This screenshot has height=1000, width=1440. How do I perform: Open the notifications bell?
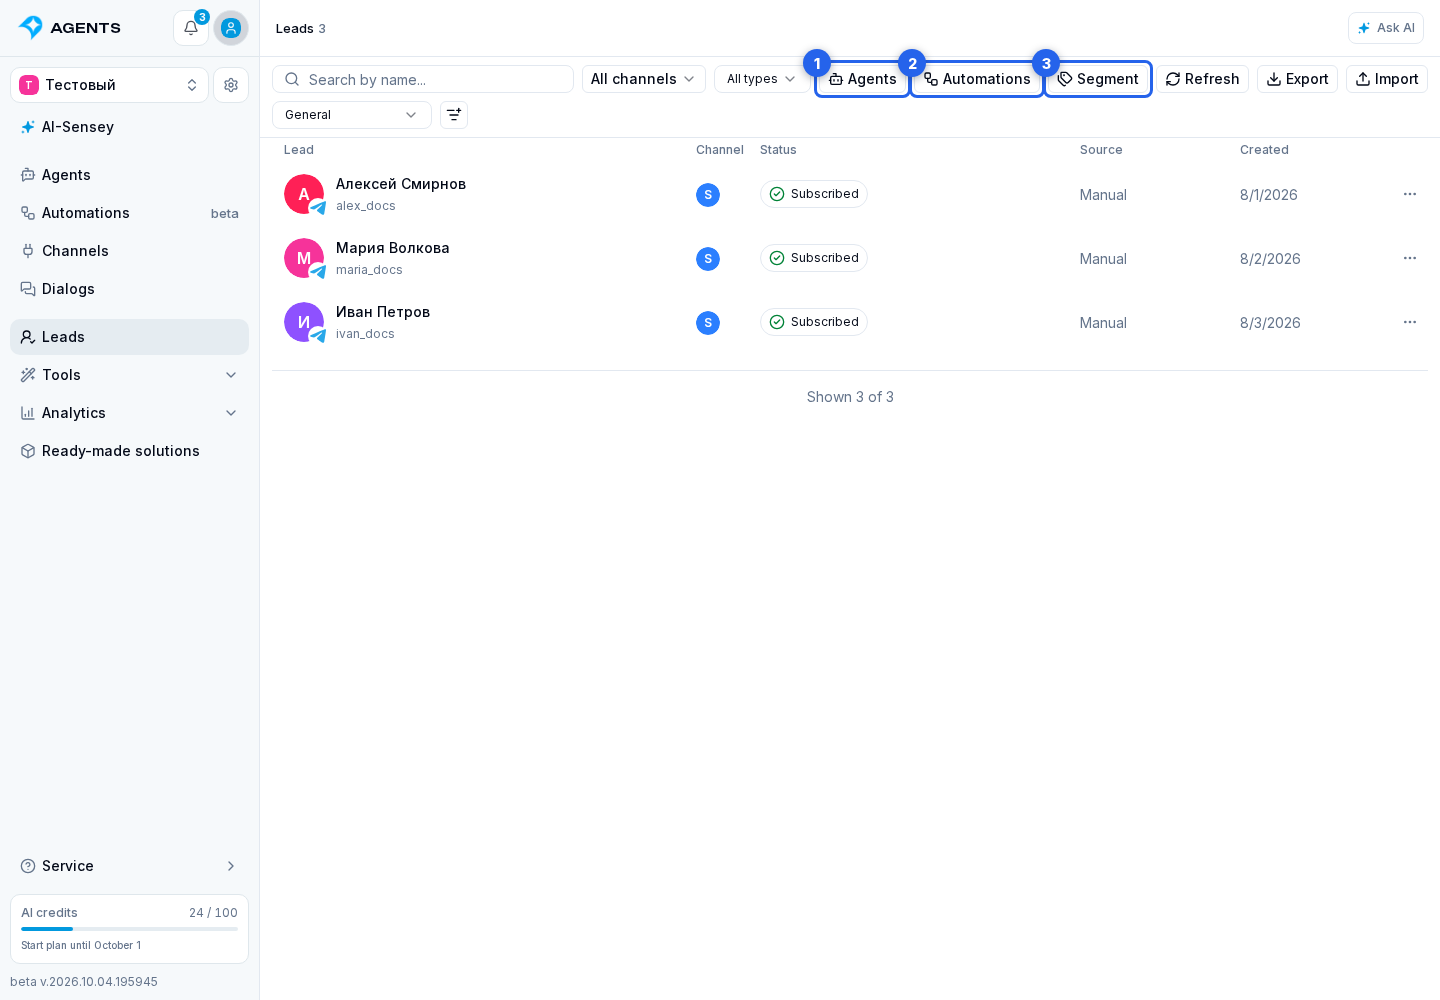click(191, 28)
